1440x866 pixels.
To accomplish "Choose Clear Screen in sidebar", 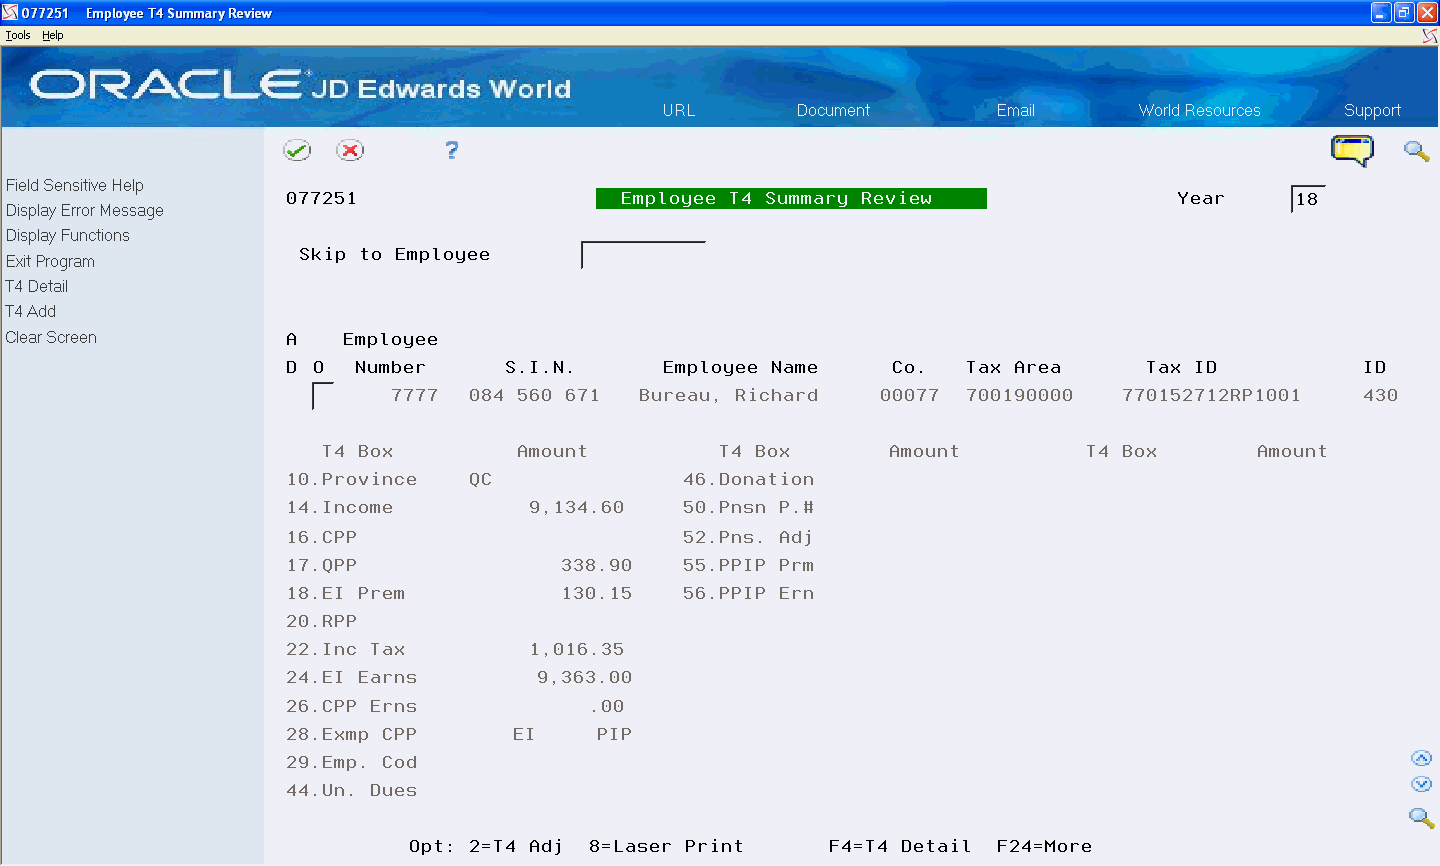I will point(51,337).
